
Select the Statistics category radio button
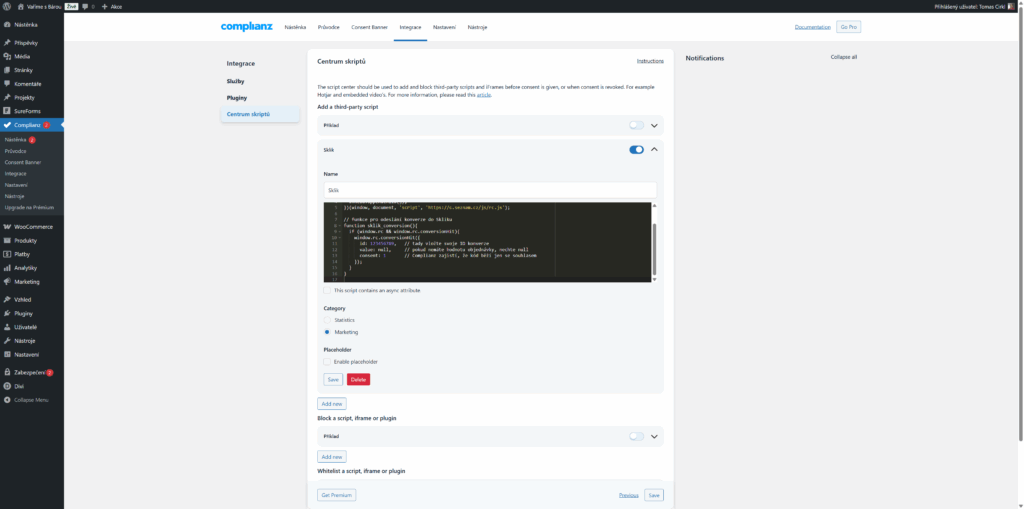pos(328,320)
